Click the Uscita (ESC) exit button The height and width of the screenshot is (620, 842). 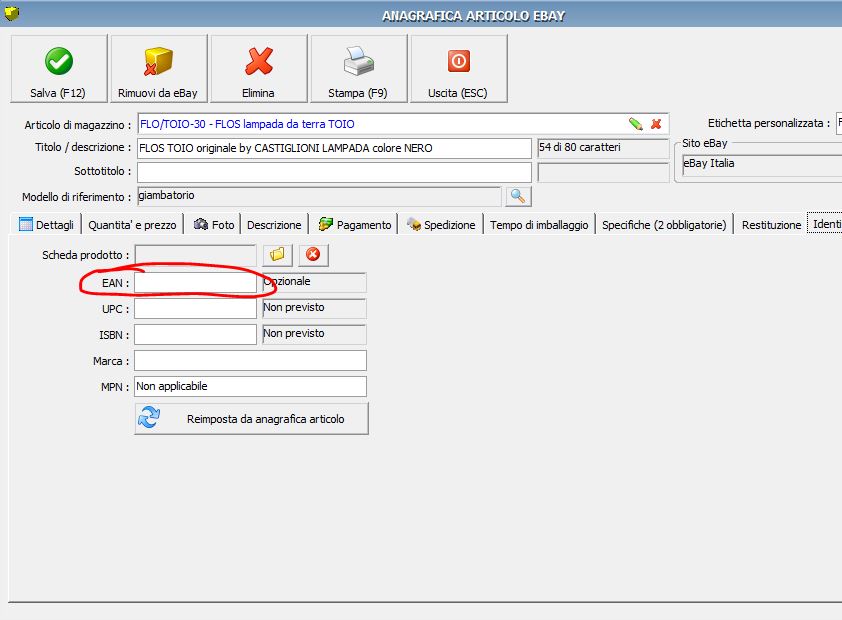click(458, 68)
